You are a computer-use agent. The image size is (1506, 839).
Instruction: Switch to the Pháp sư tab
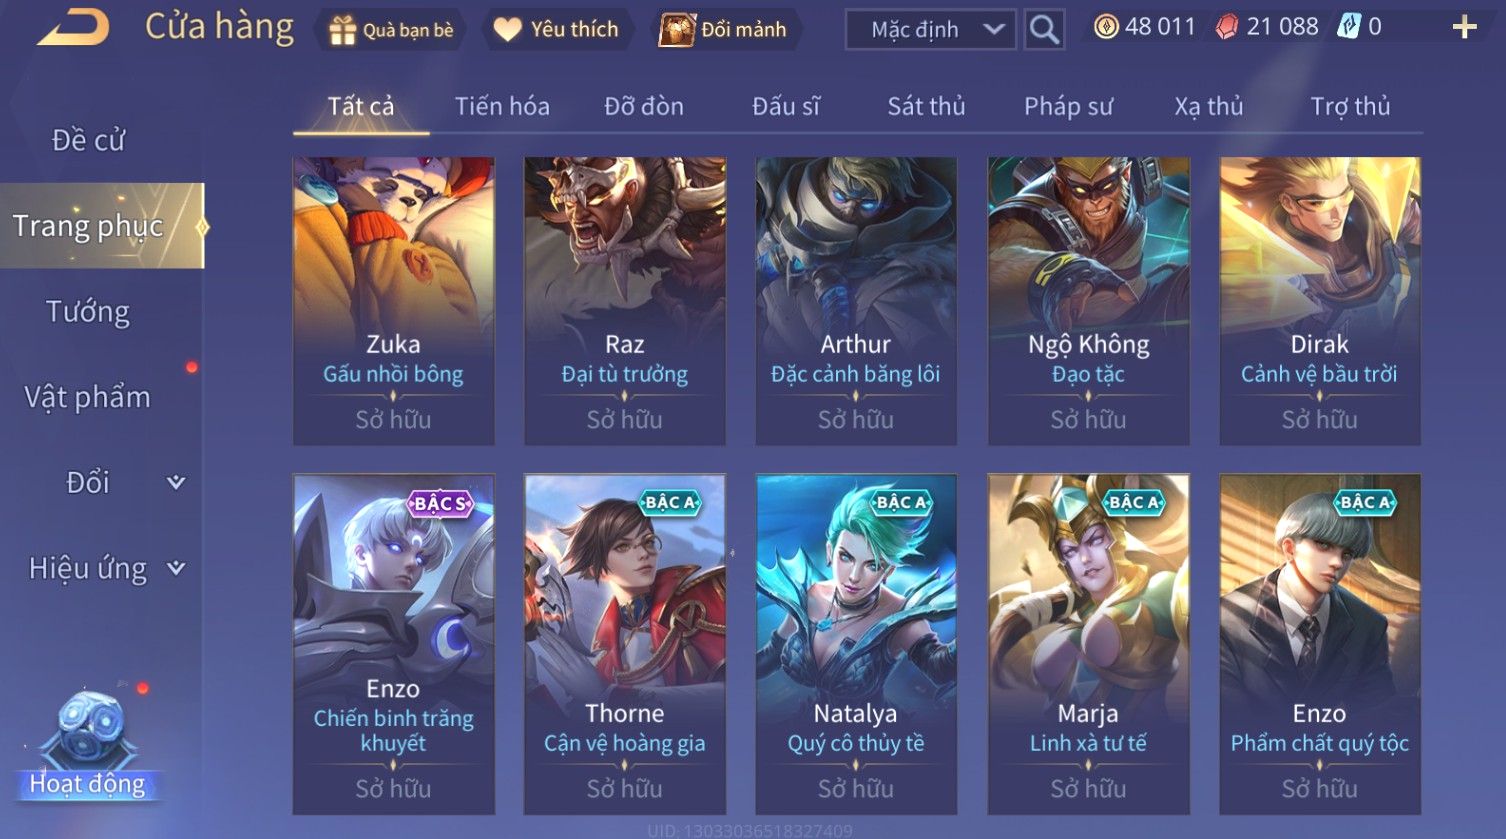tap(1068, 106)
